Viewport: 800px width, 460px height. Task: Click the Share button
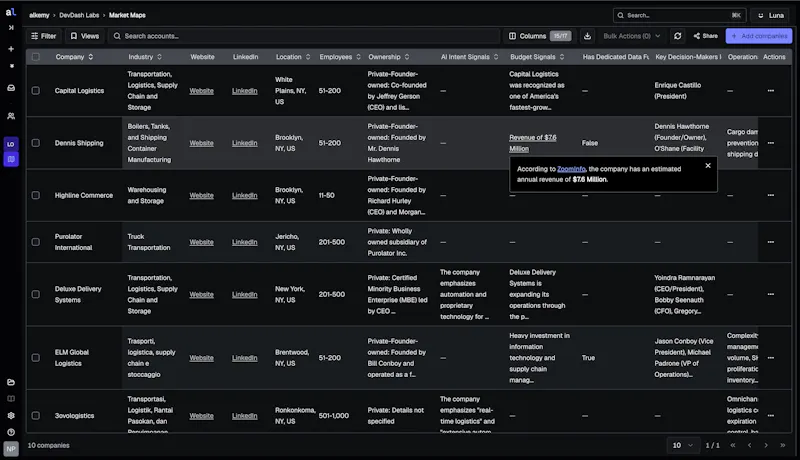706,36
